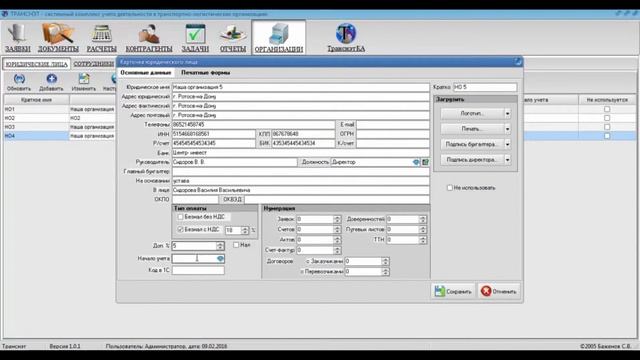Click the Краткое имя column header

pyautogui.click(x=36, y=100)
